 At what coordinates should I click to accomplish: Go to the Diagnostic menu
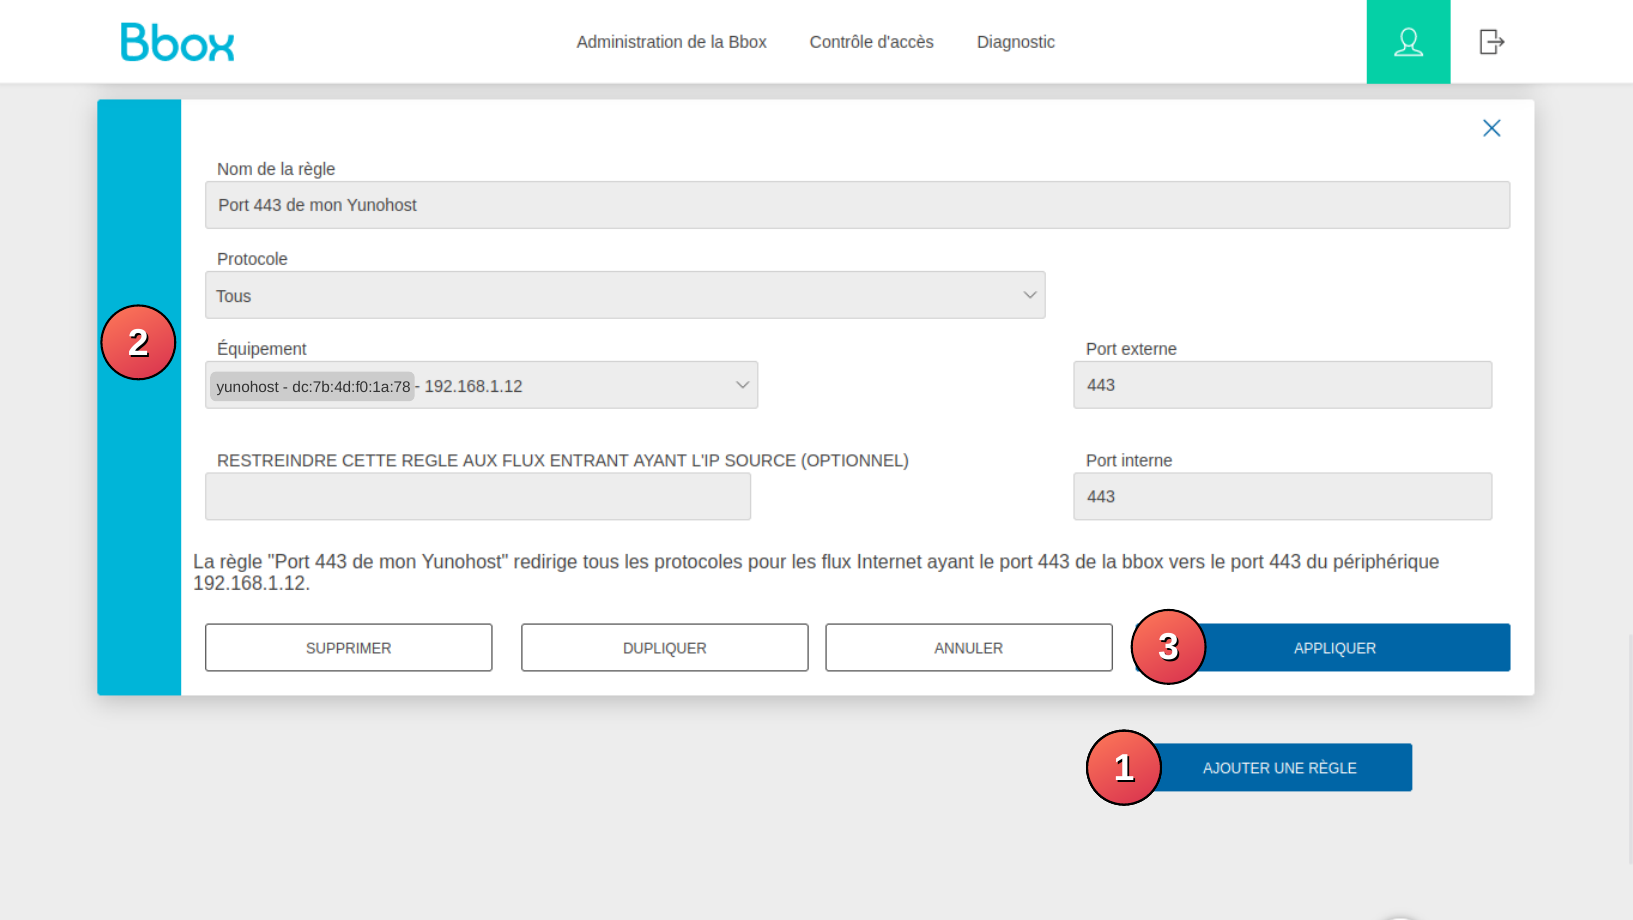1015,42
